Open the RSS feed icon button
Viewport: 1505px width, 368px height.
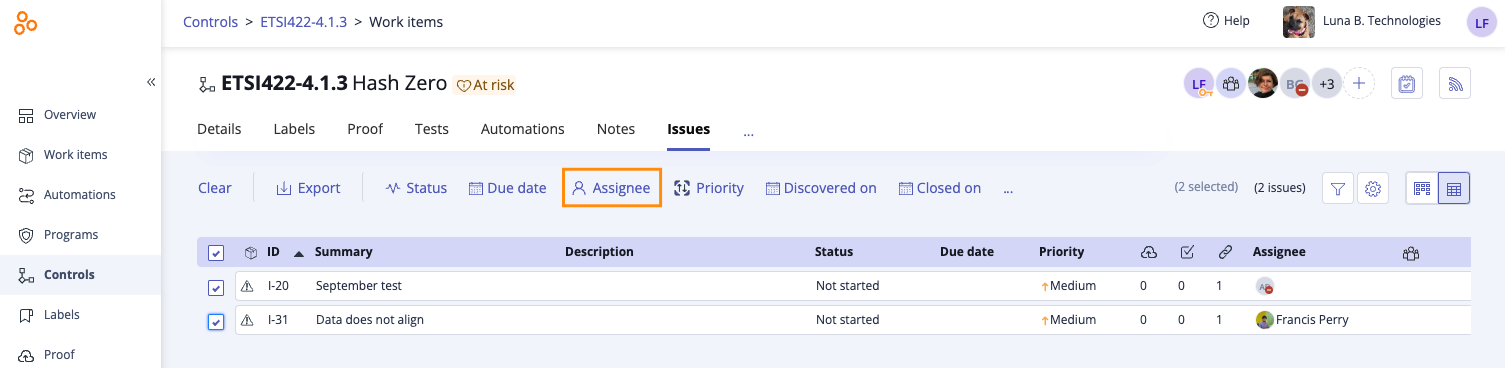[x=1455, y=84]
